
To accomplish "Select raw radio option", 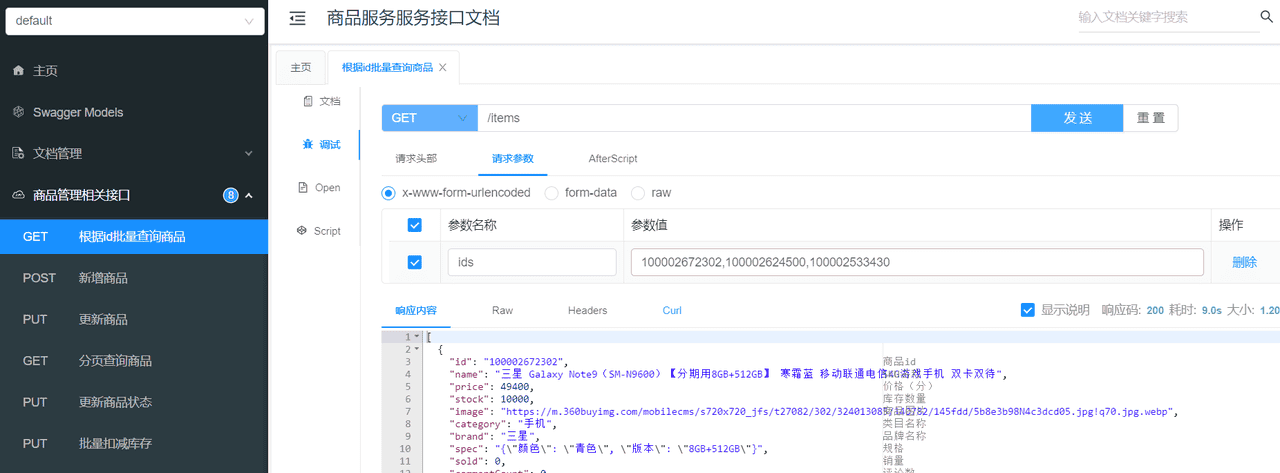I will (x=638, y=192).
